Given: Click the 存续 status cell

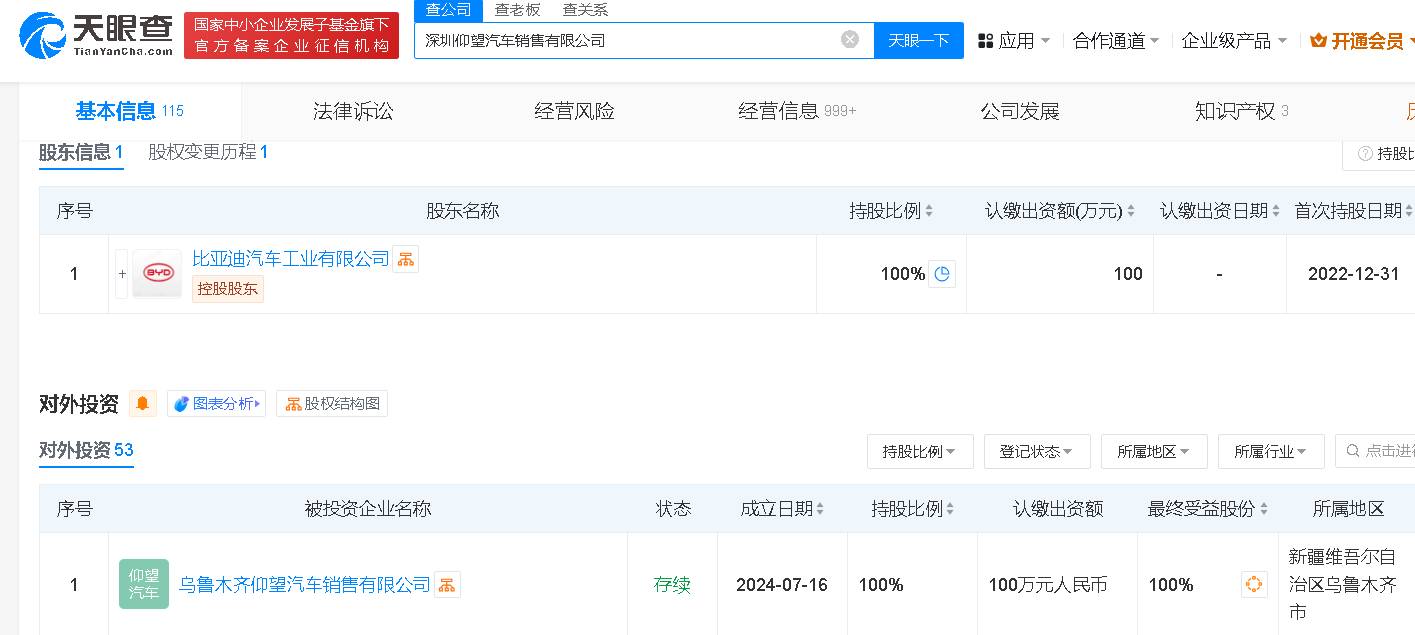Looking at the screenshot, I should (x=672, y=584).
